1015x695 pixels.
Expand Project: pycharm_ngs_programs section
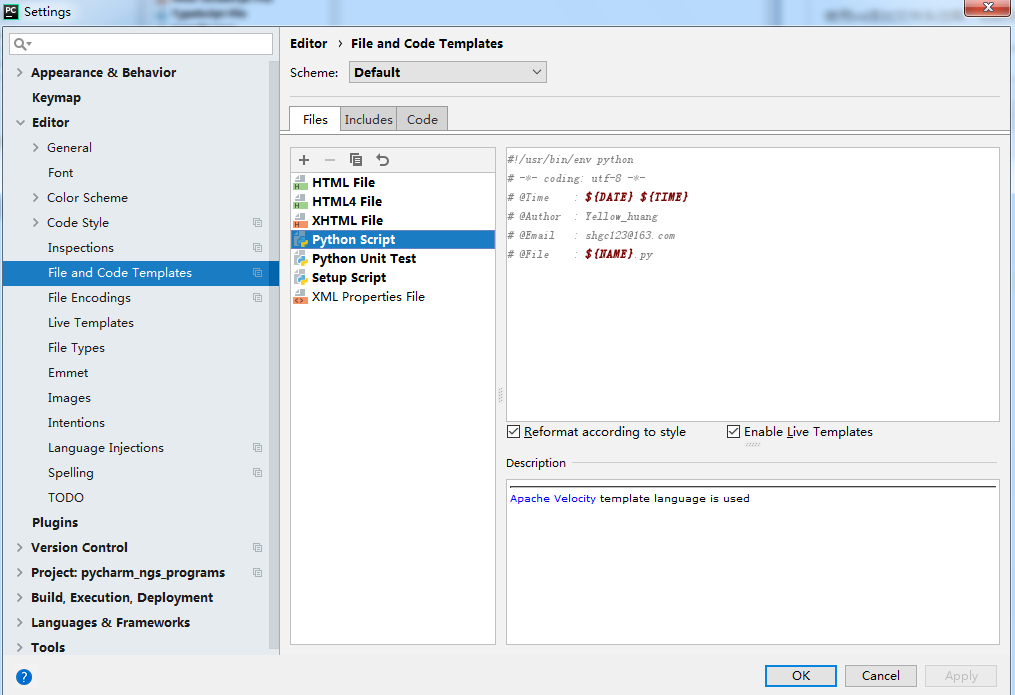[19, 573]
